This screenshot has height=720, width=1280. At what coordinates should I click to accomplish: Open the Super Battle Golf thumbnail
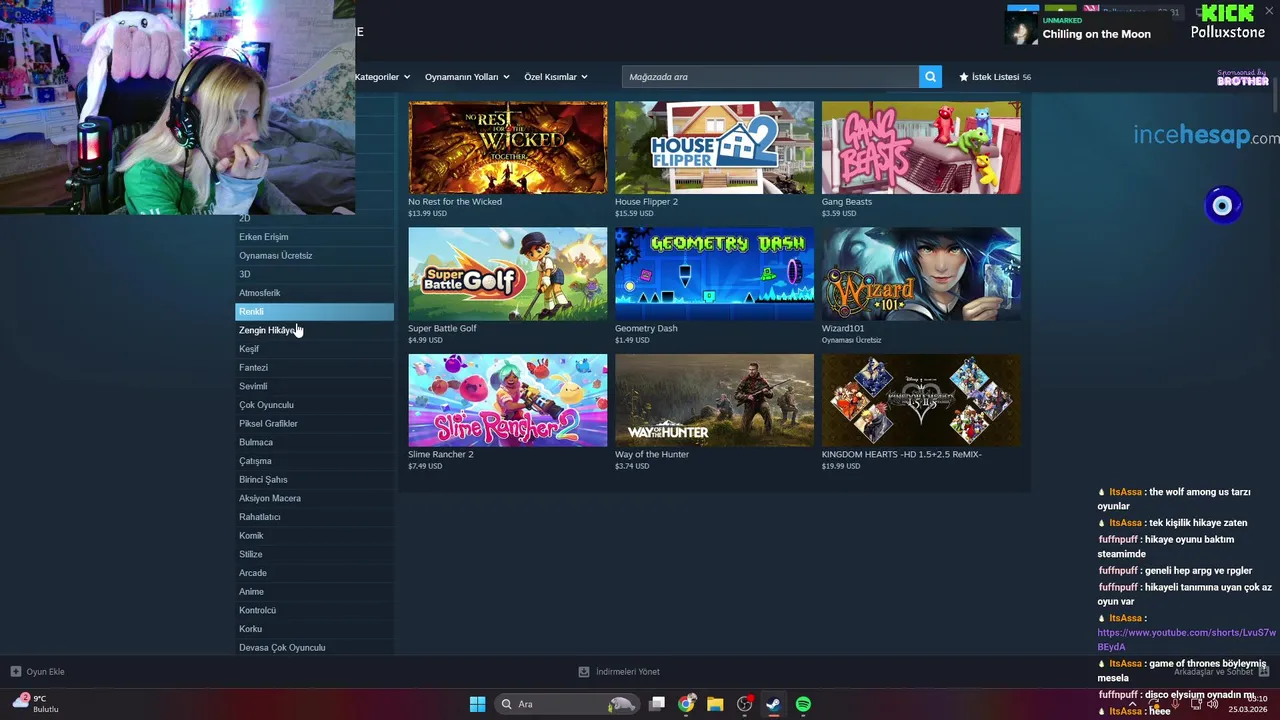click(x=507, y=274)
